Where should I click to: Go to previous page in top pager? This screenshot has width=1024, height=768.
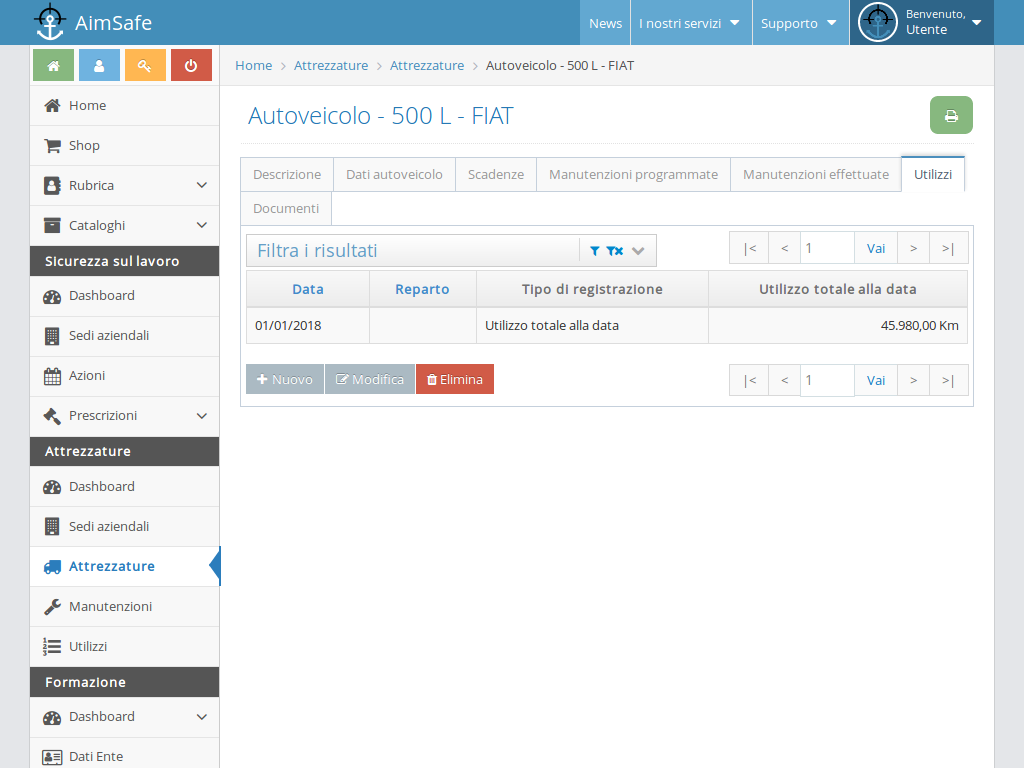(x=785, y=248)
